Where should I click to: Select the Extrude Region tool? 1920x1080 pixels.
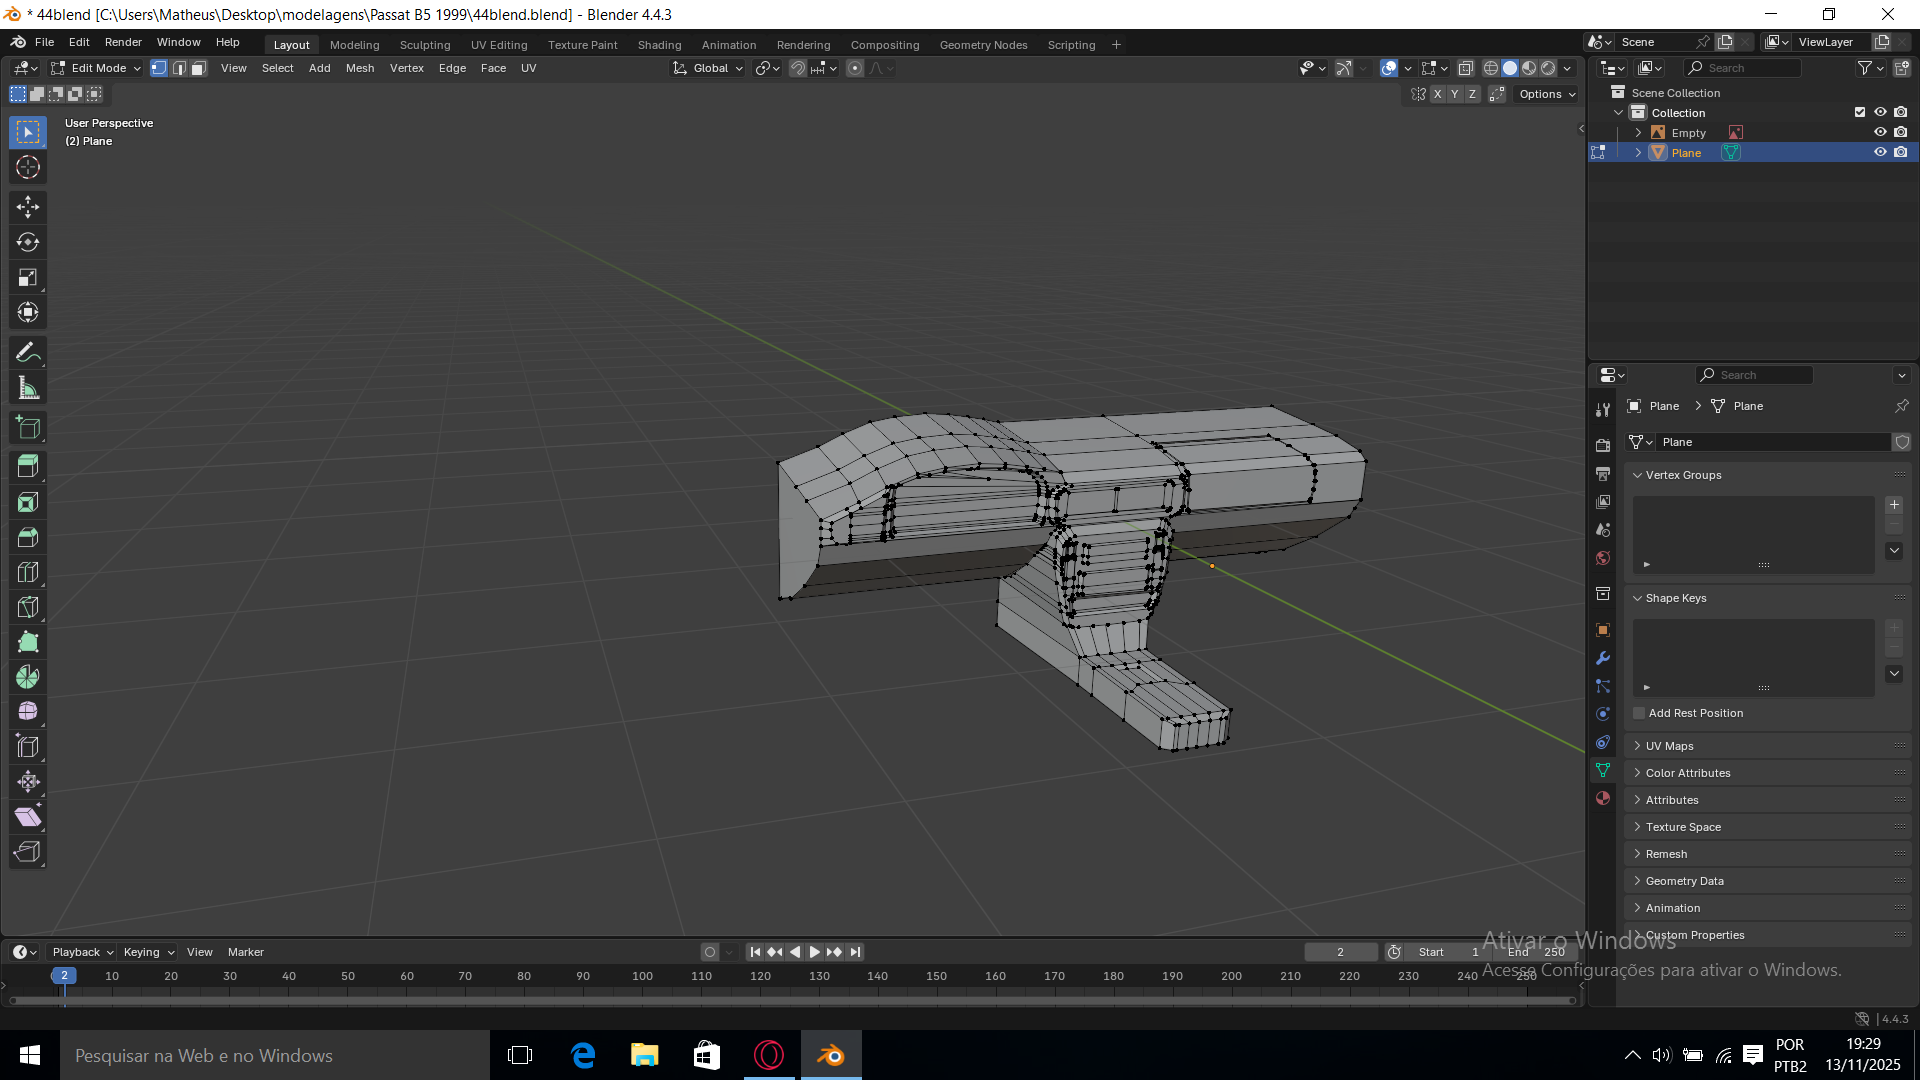coord(28,467)
